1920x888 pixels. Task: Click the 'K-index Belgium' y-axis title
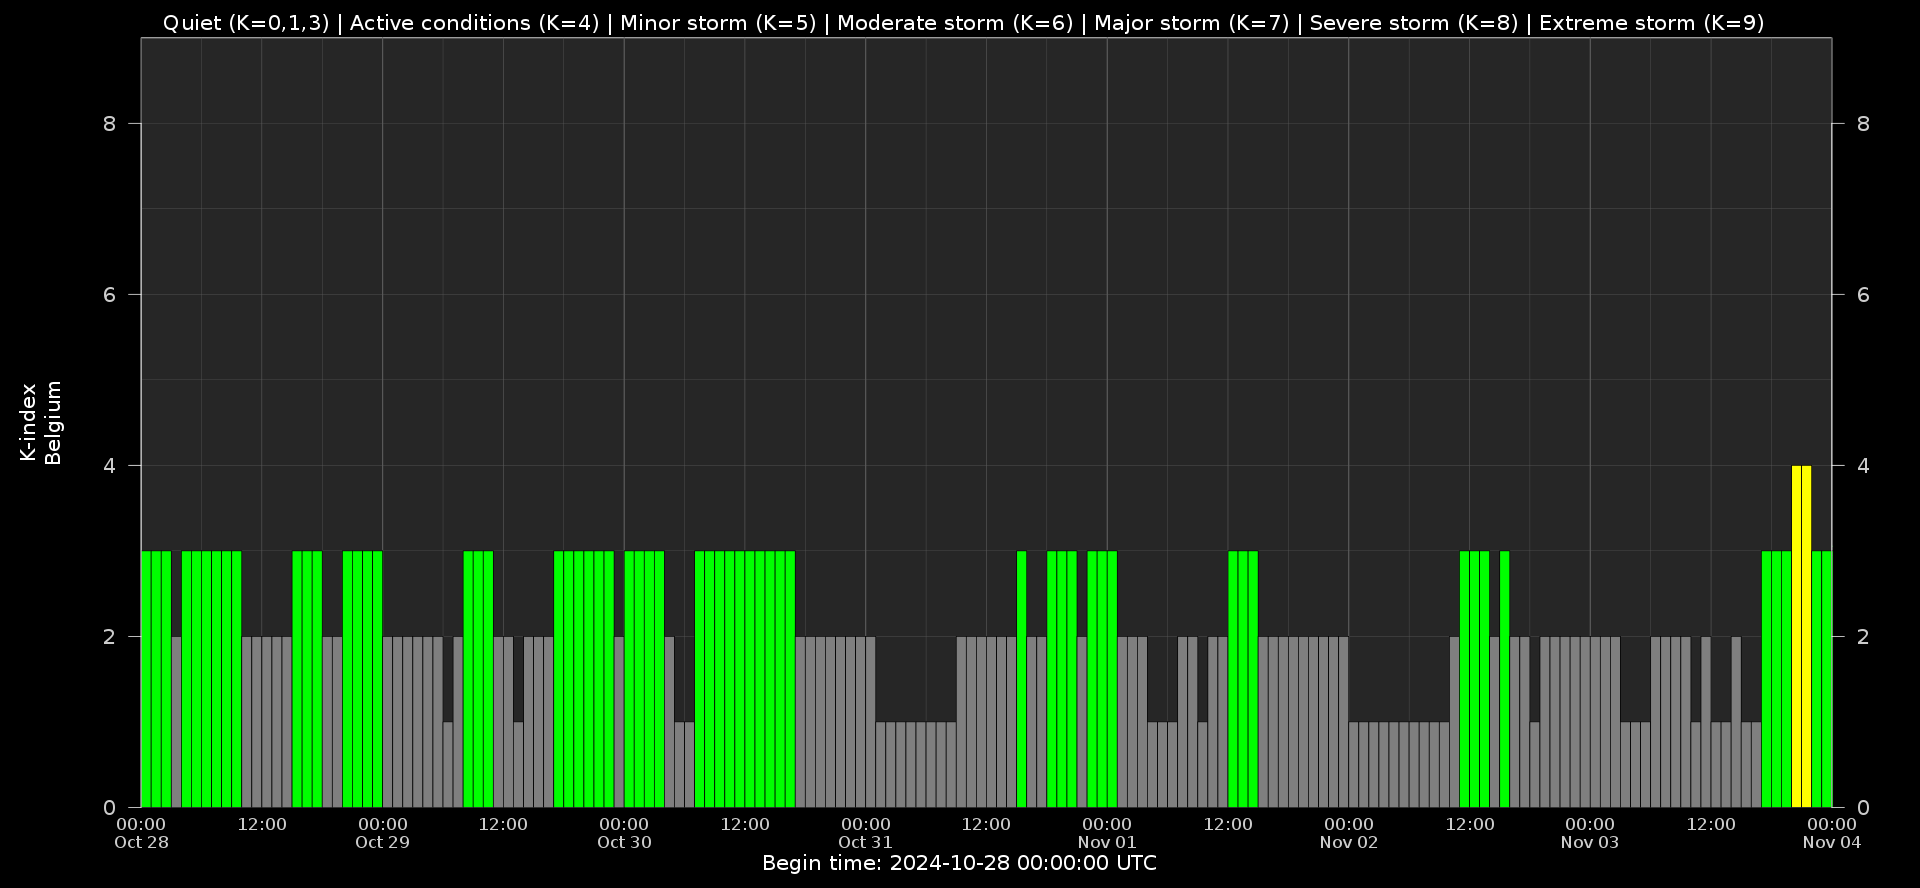pos(41,423)
